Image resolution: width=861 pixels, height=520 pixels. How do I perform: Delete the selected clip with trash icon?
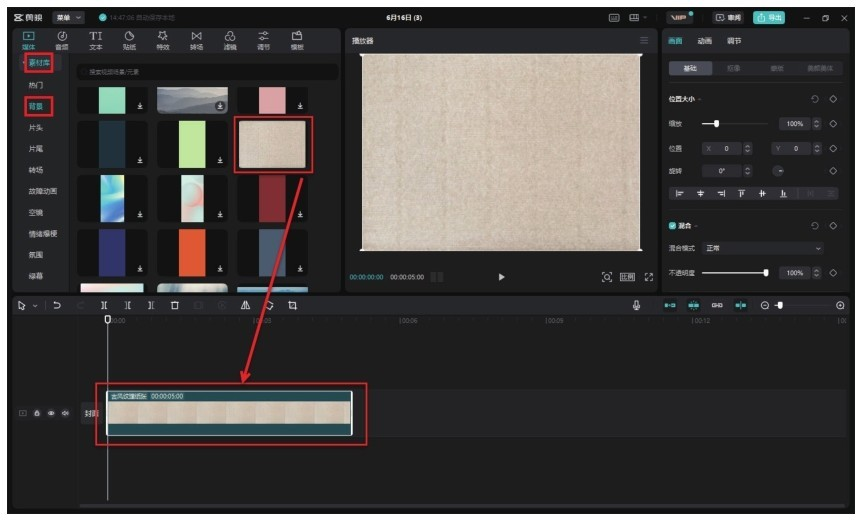click(x=175, y=305)
